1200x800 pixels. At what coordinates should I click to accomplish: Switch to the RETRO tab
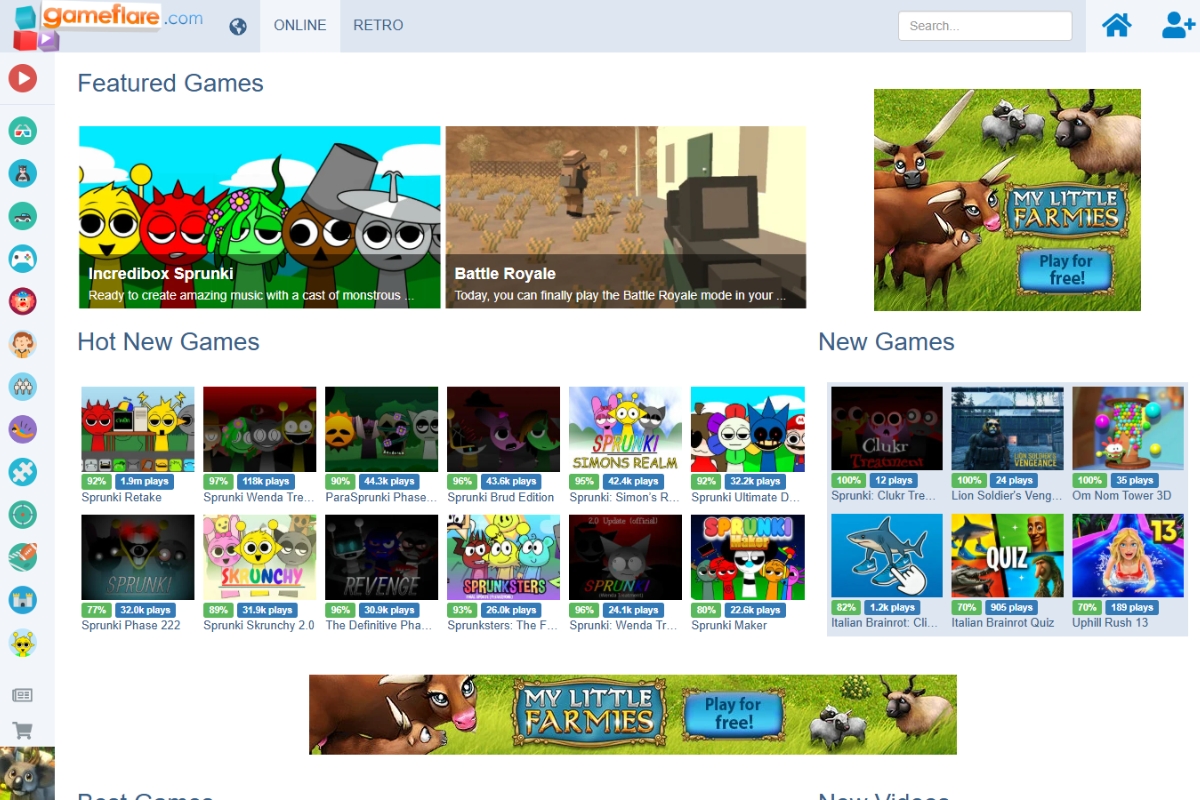point(378,25)
